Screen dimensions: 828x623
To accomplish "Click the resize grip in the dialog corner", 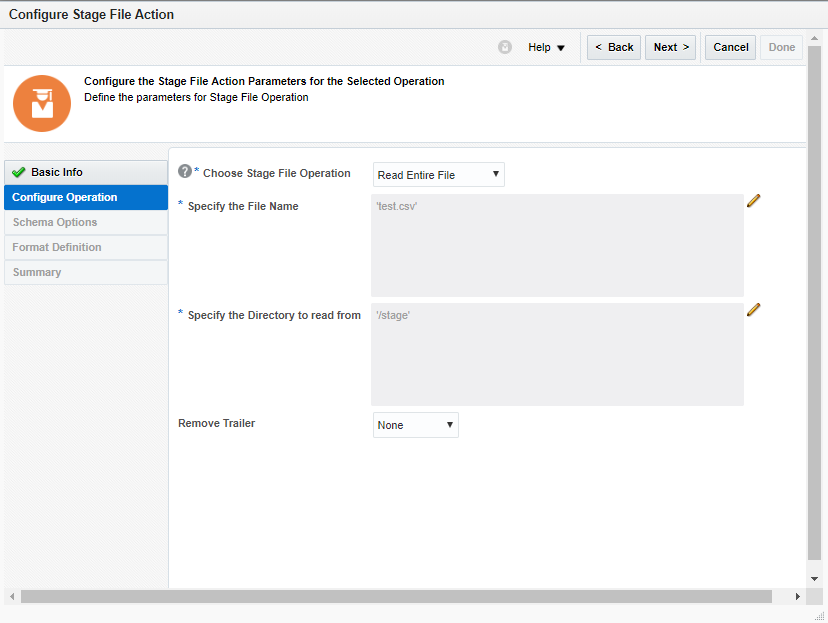I will (819, 615).
